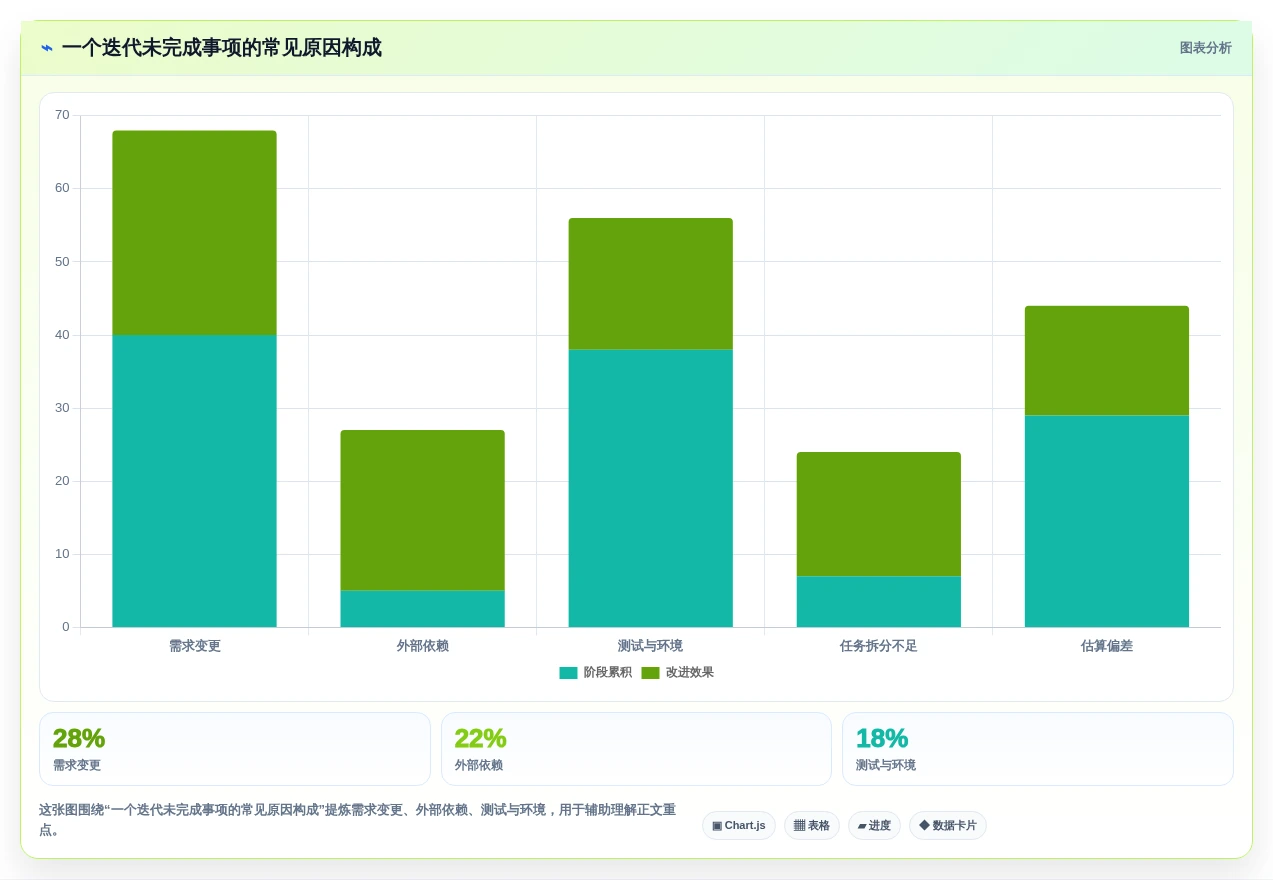Click the Chart.js tag chip
1273x880 pixels.
point(738,825)
